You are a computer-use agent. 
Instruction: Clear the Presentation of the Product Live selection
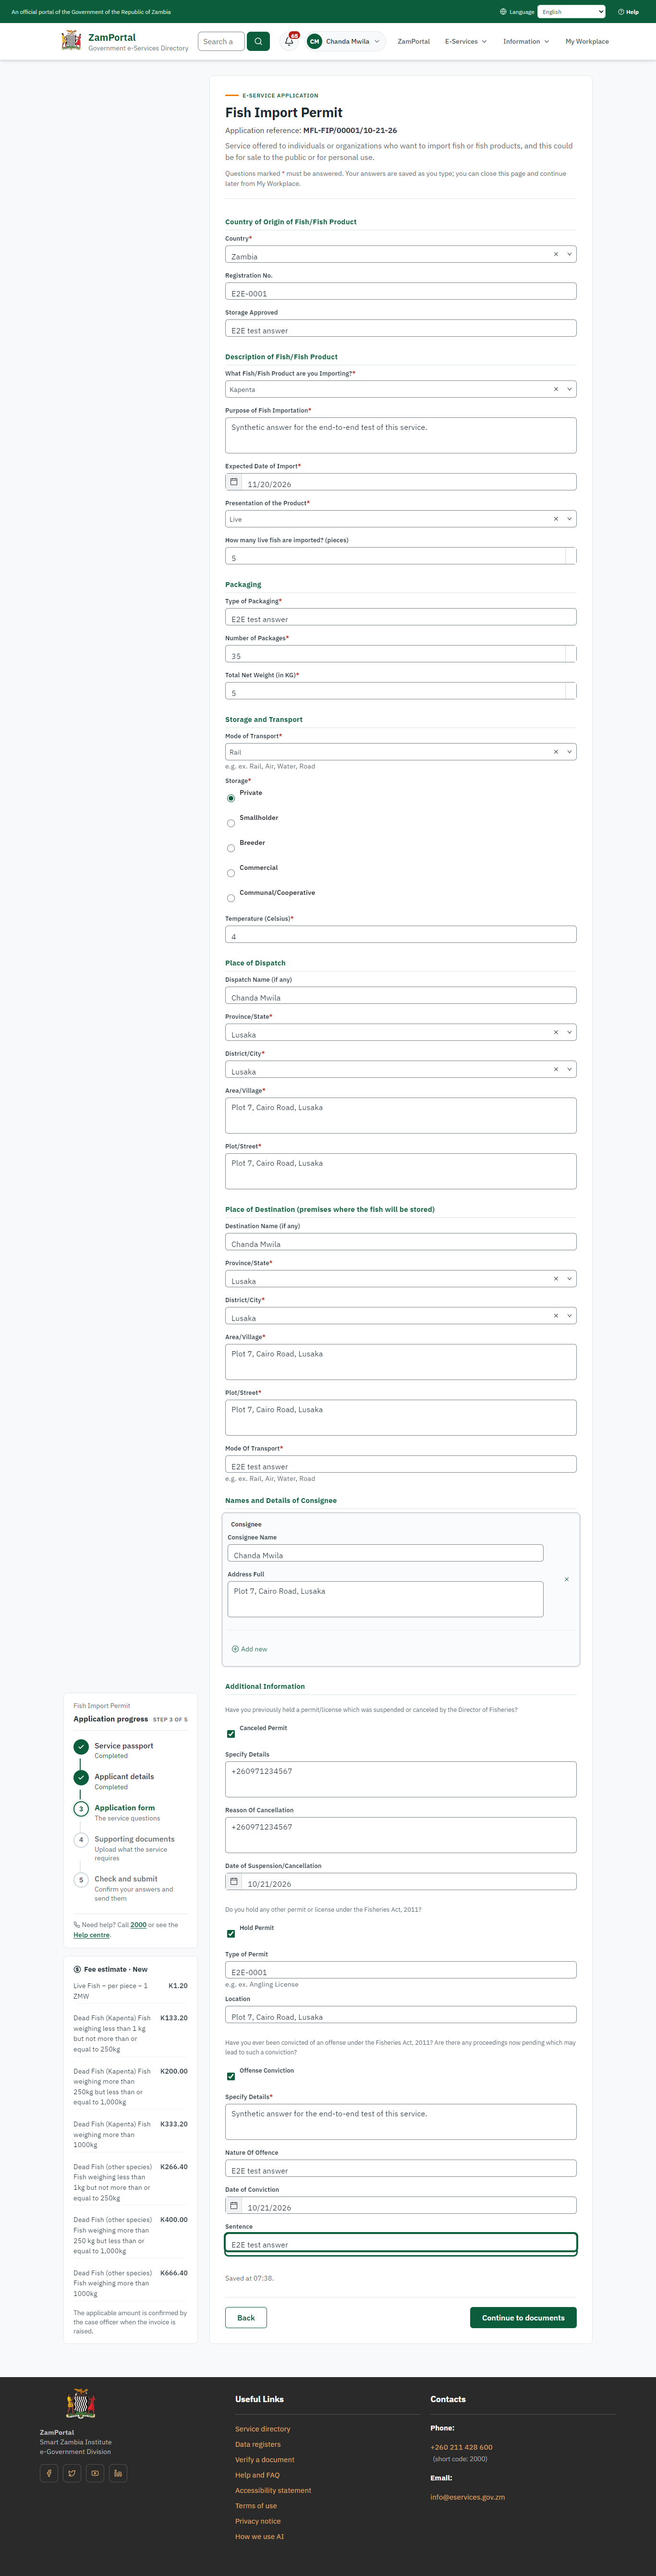coord(556,519)
